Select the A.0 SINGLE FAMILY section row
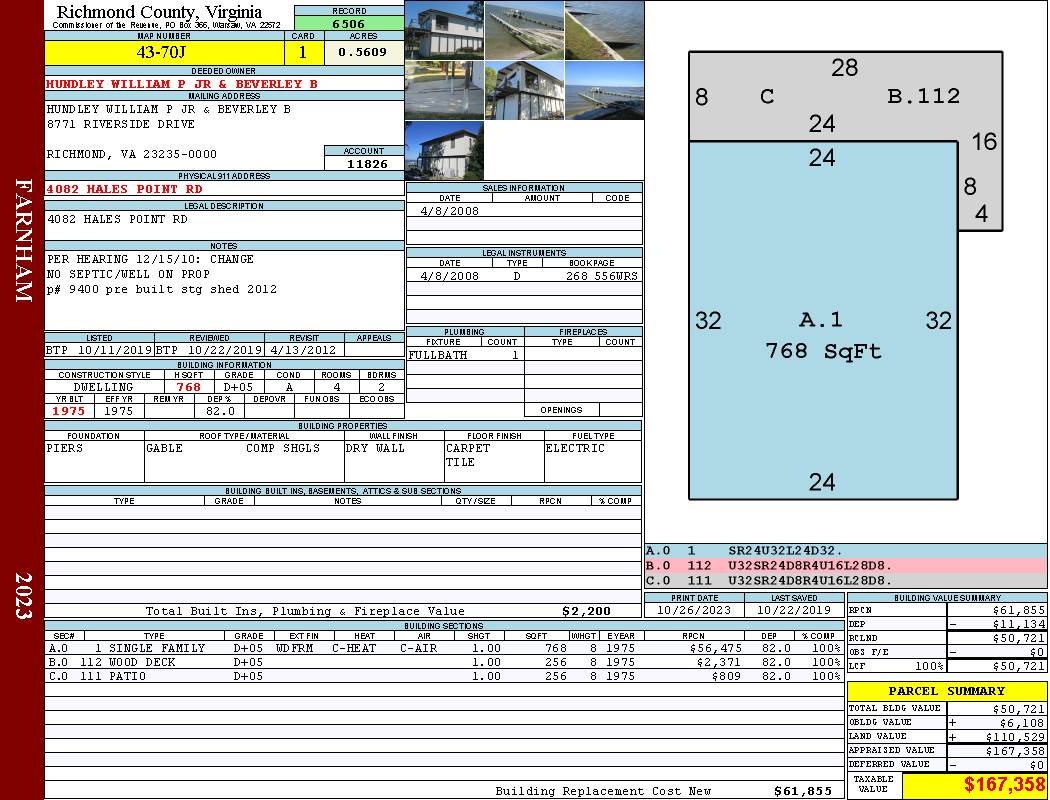This screenshot has width=1050, height=800. coord(445,648)
